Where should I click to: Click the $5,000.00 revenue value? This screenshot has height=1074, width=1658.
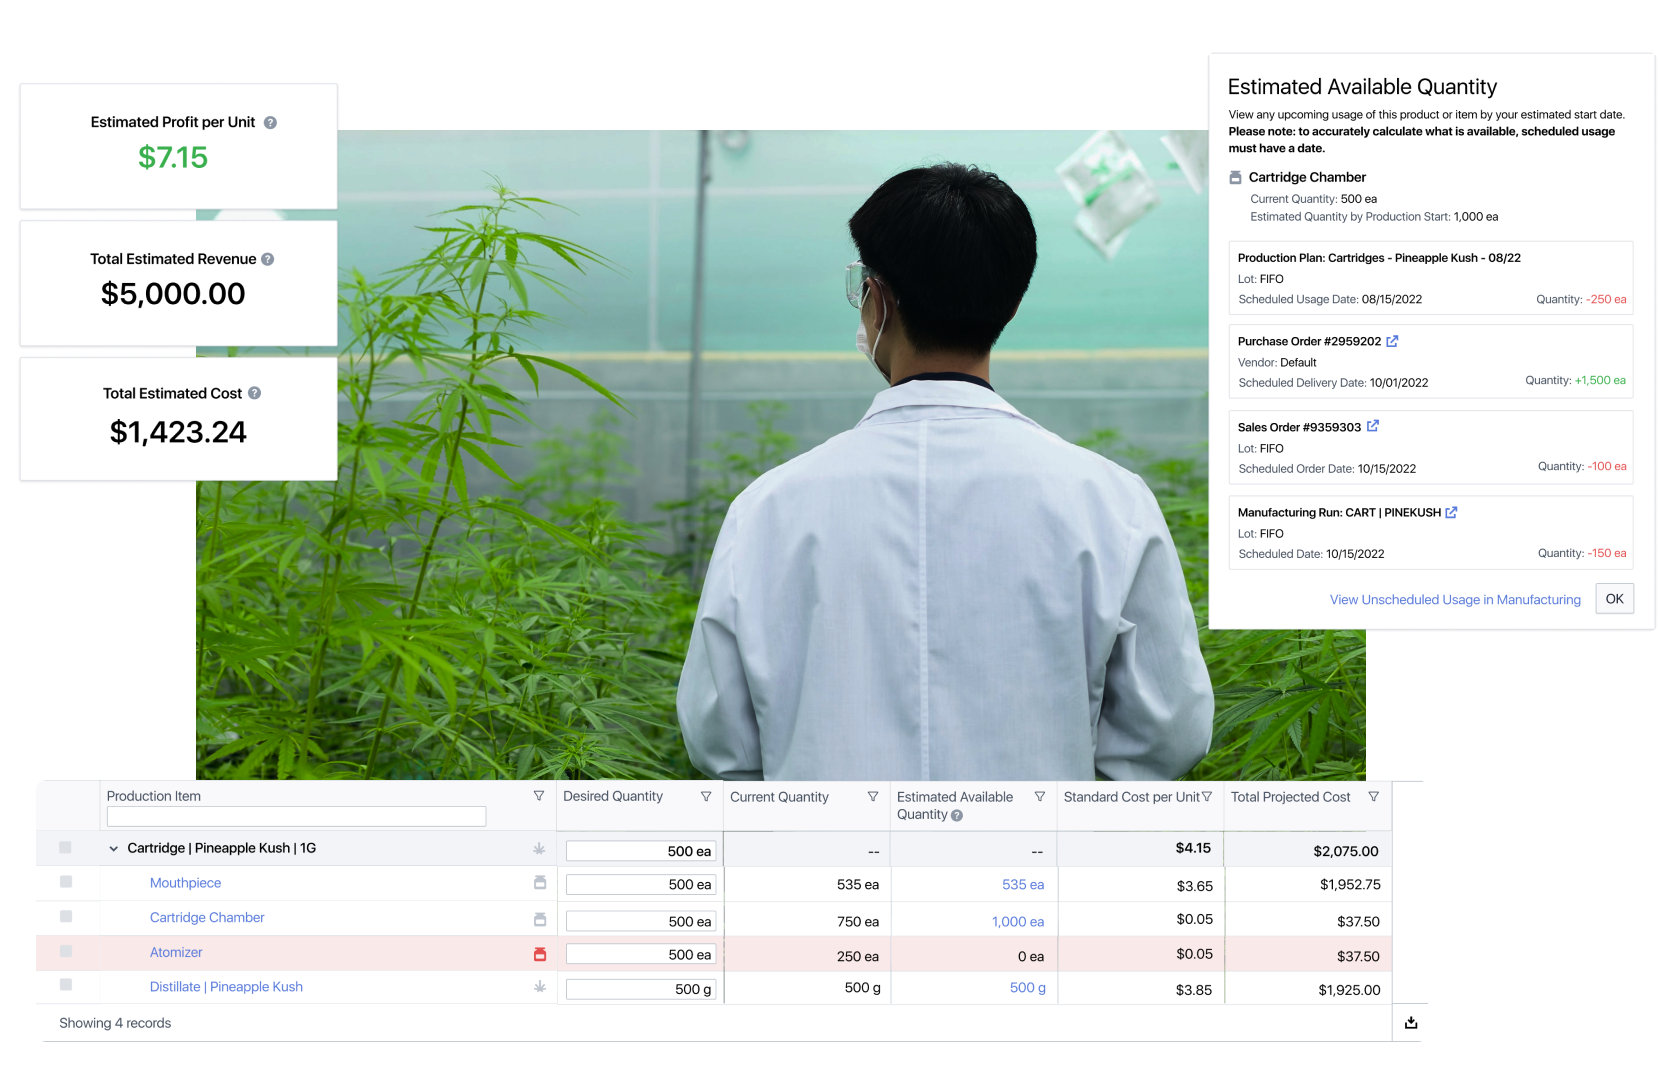173,294
